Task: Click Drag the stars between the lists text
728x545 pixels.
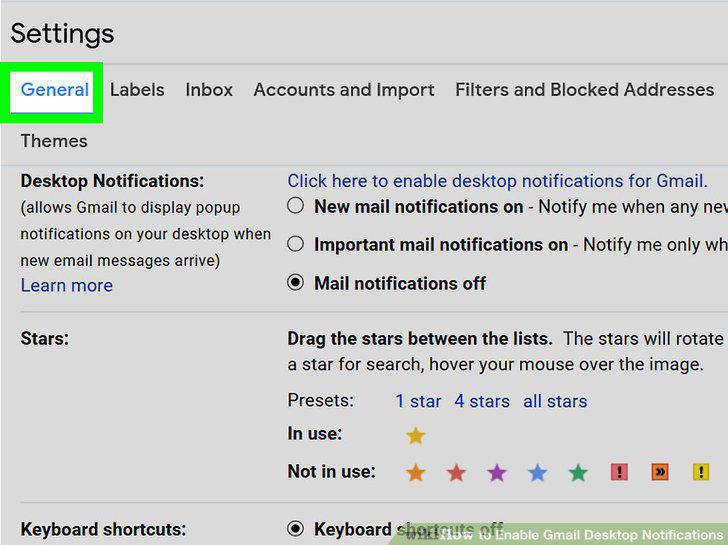Action: [420, 339]
